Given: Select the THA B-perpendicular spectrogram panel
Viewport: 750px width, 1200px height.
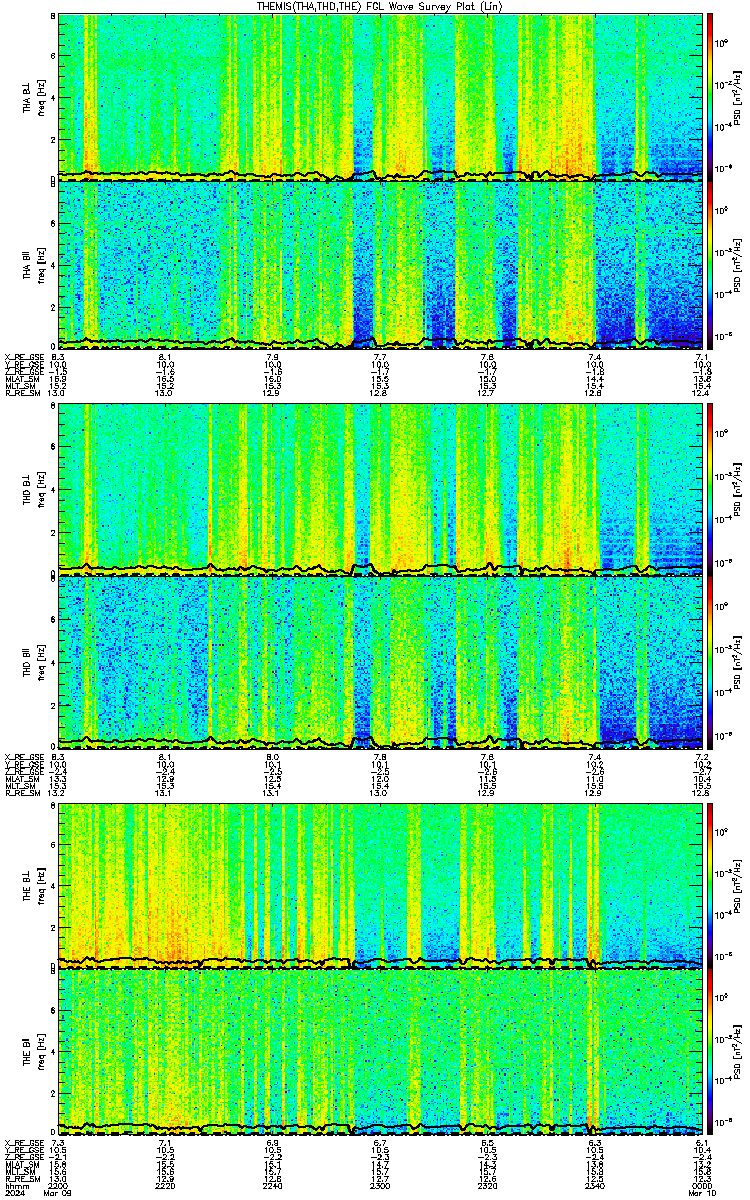Looking at the screenshot, I should [380, 96].
